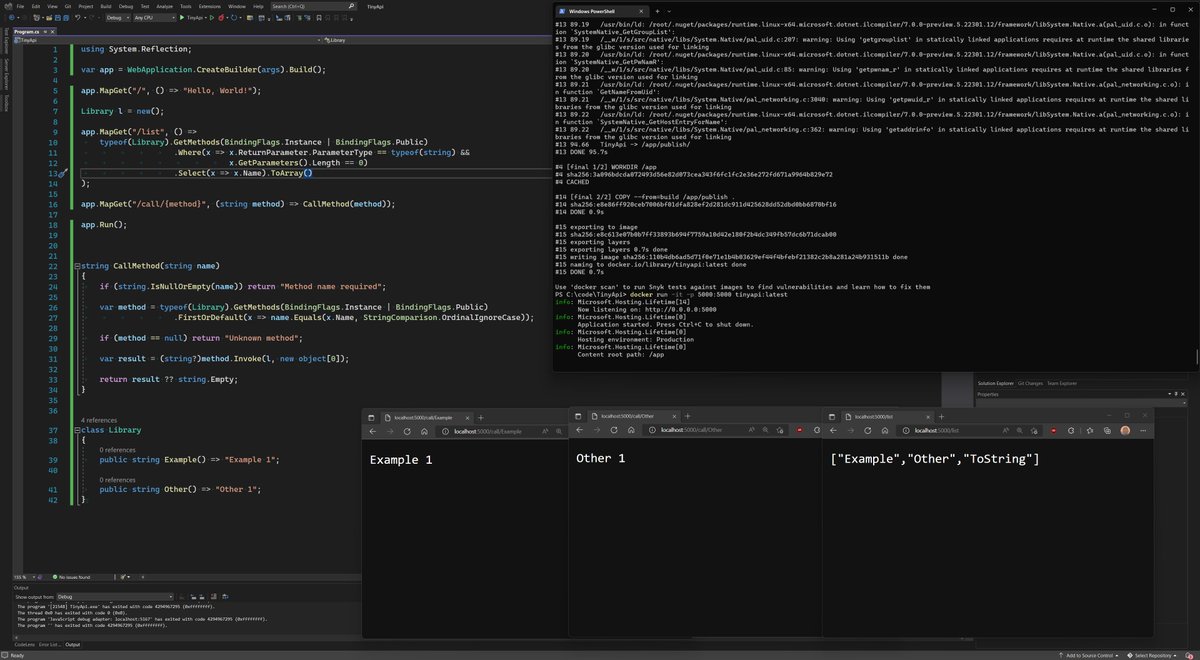Image resolution: width=1200 pixels, height=660 pixels.
Task: Reload the localhost:5000/list page
Action: click(x=867, y=430)
